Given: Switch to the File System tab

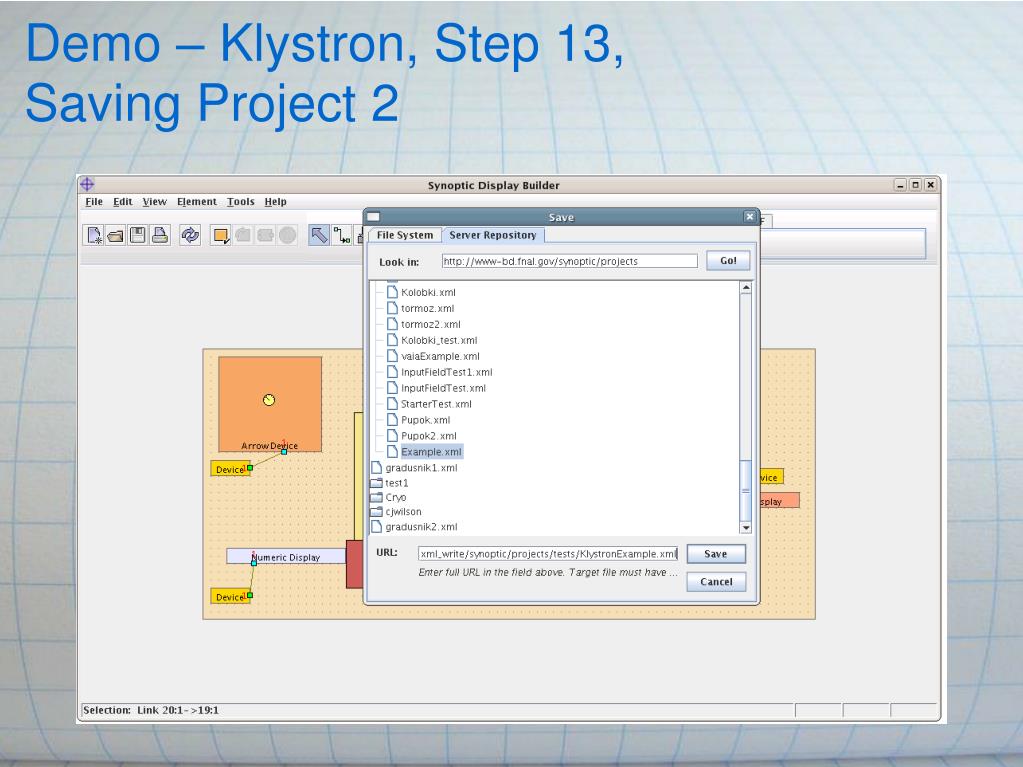Looking at the screenshot, I should [x=405, y=235].
